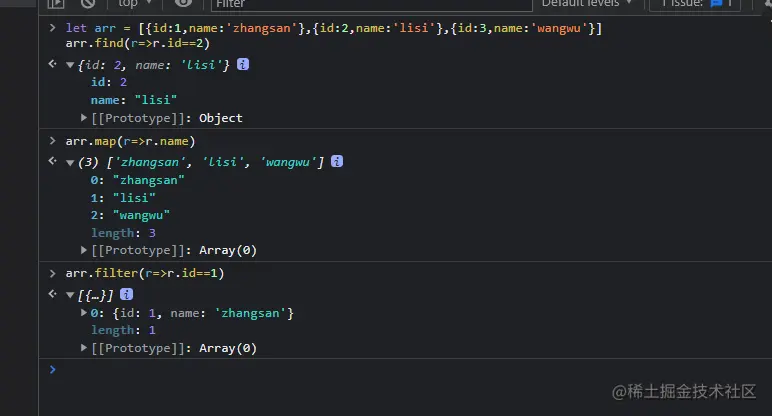Image resolution: width=772 pixels, height=416 pixels.
Task: Collapse the [{…}] filter result
Action: click(70, 295)
